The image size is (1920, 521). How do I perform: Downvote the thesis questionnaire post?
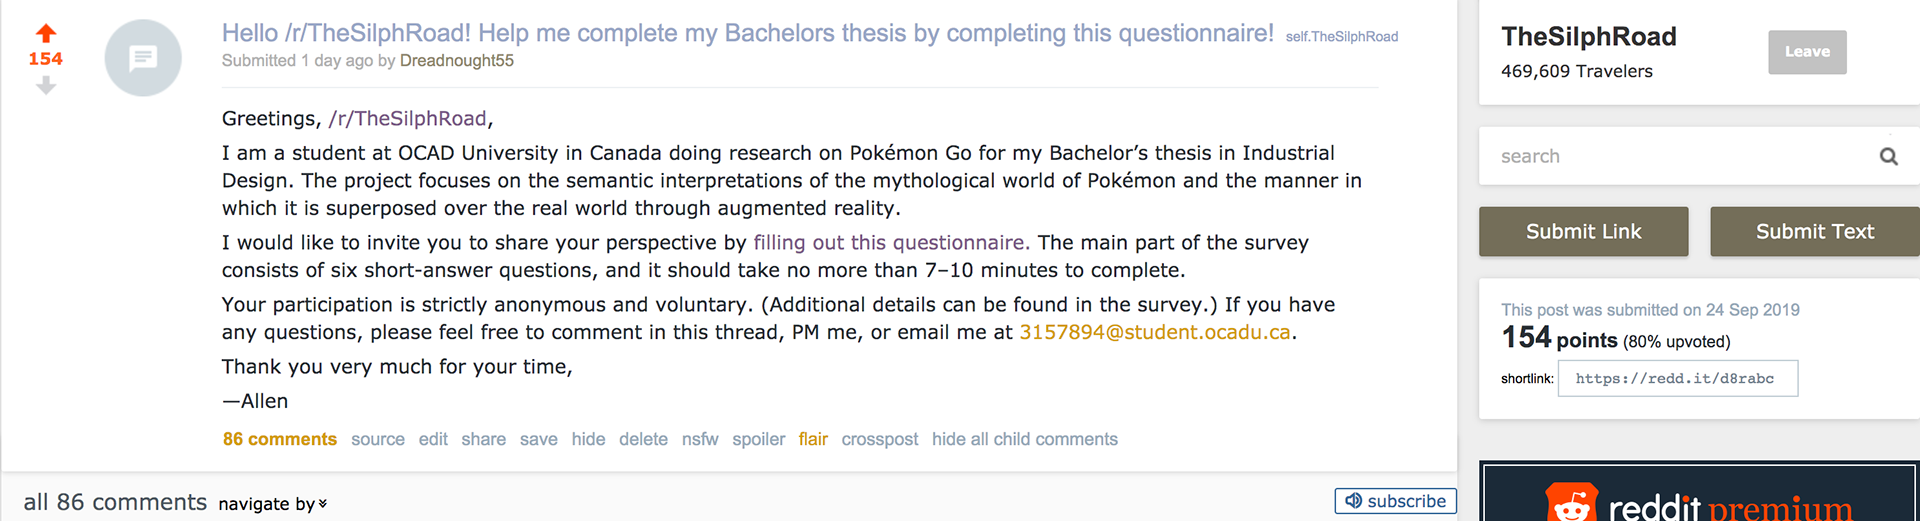tap(46, 87)
